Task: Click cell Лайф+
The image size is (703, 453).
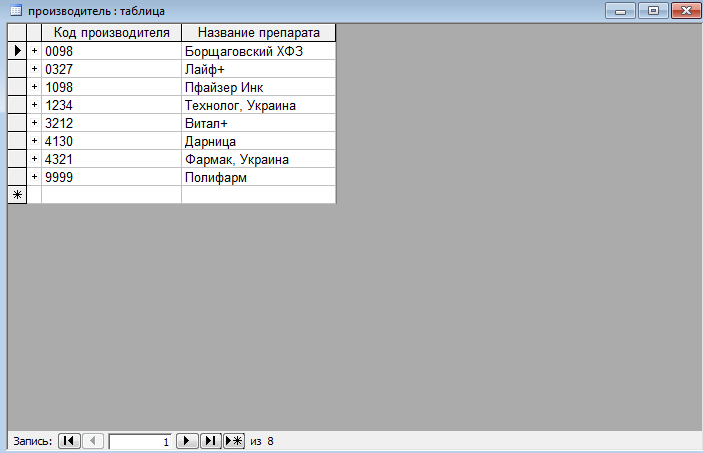Action: tap(259, 69)
